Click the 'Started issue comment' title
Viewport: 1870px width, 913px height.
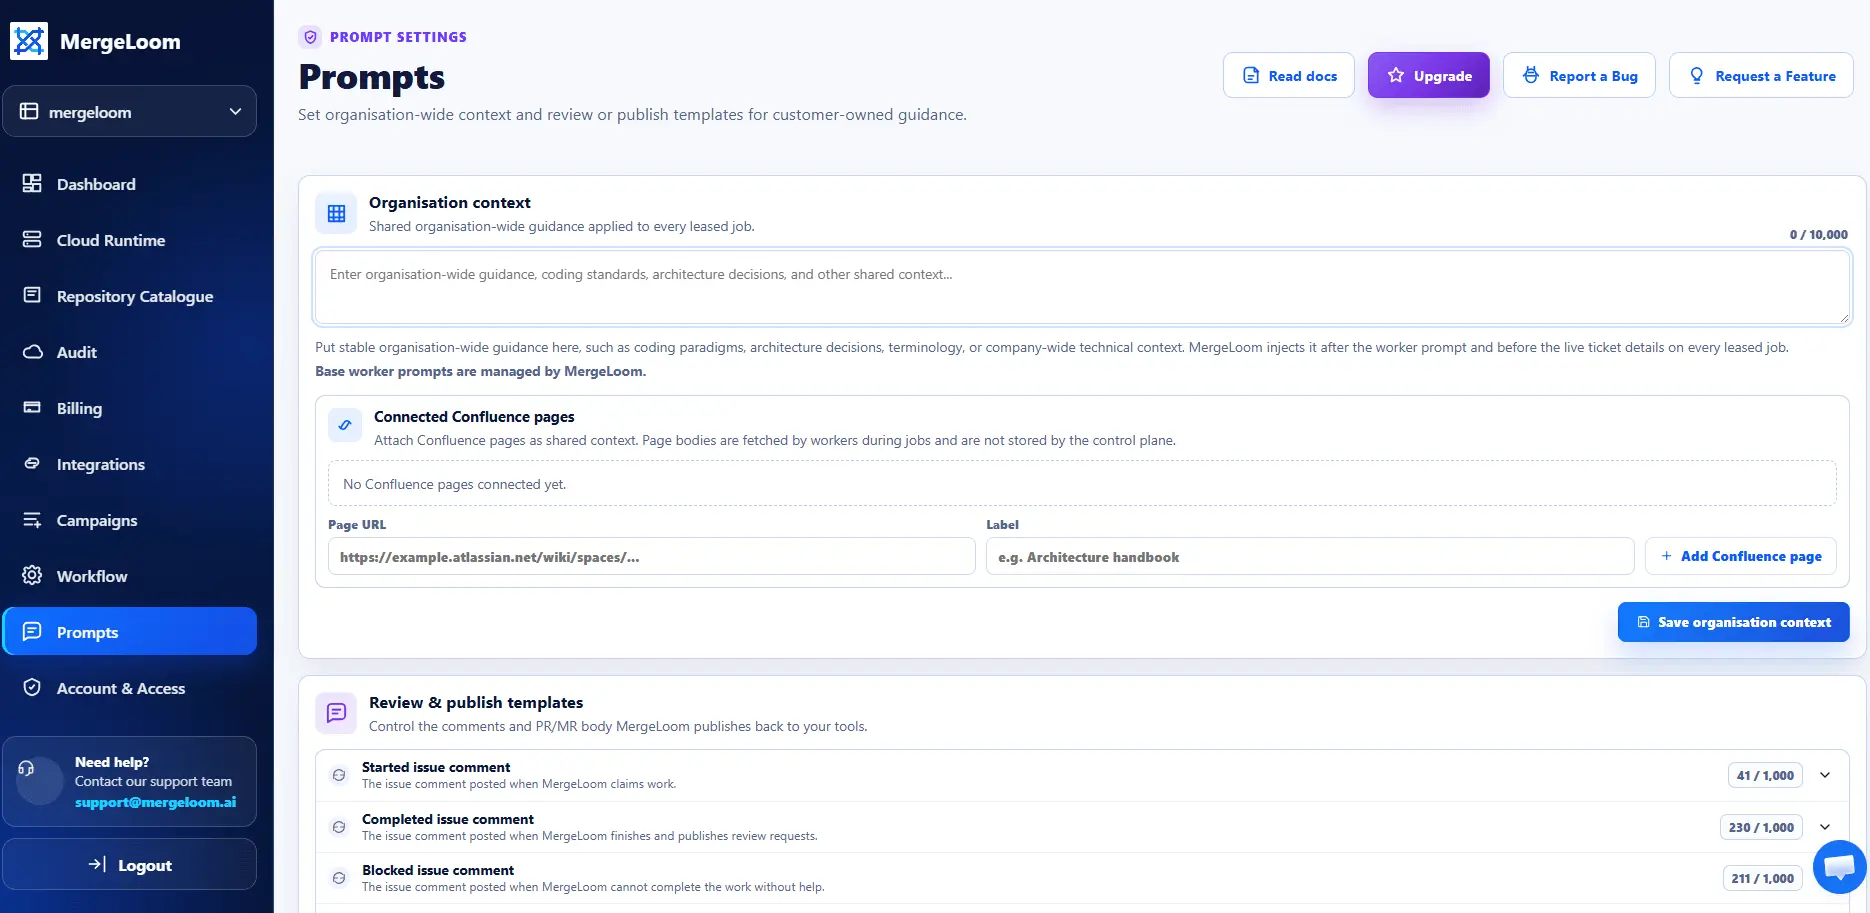pyautogui.click(x=436, y=767)
